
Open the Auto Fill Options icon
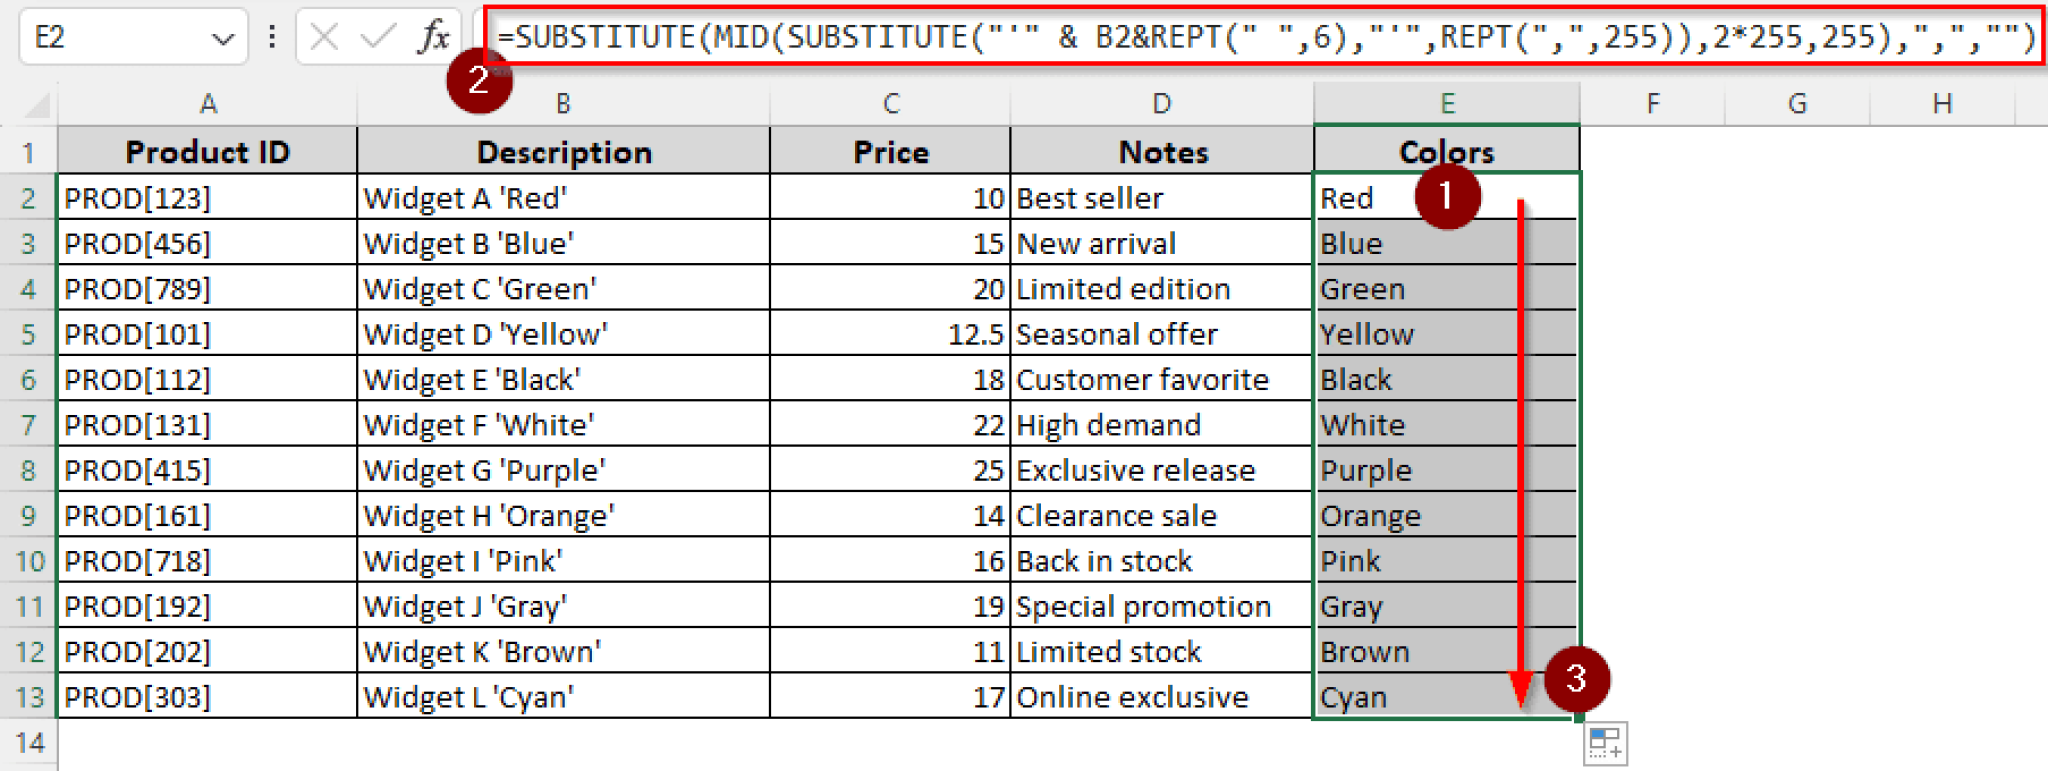pos(1605,744)
